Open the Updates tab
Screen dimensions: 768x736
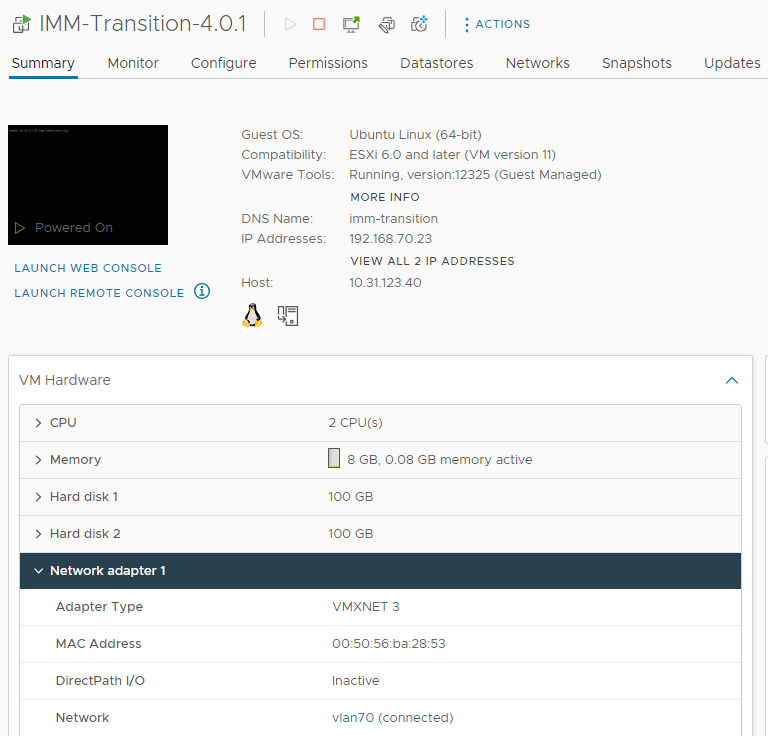pos(732,63)
